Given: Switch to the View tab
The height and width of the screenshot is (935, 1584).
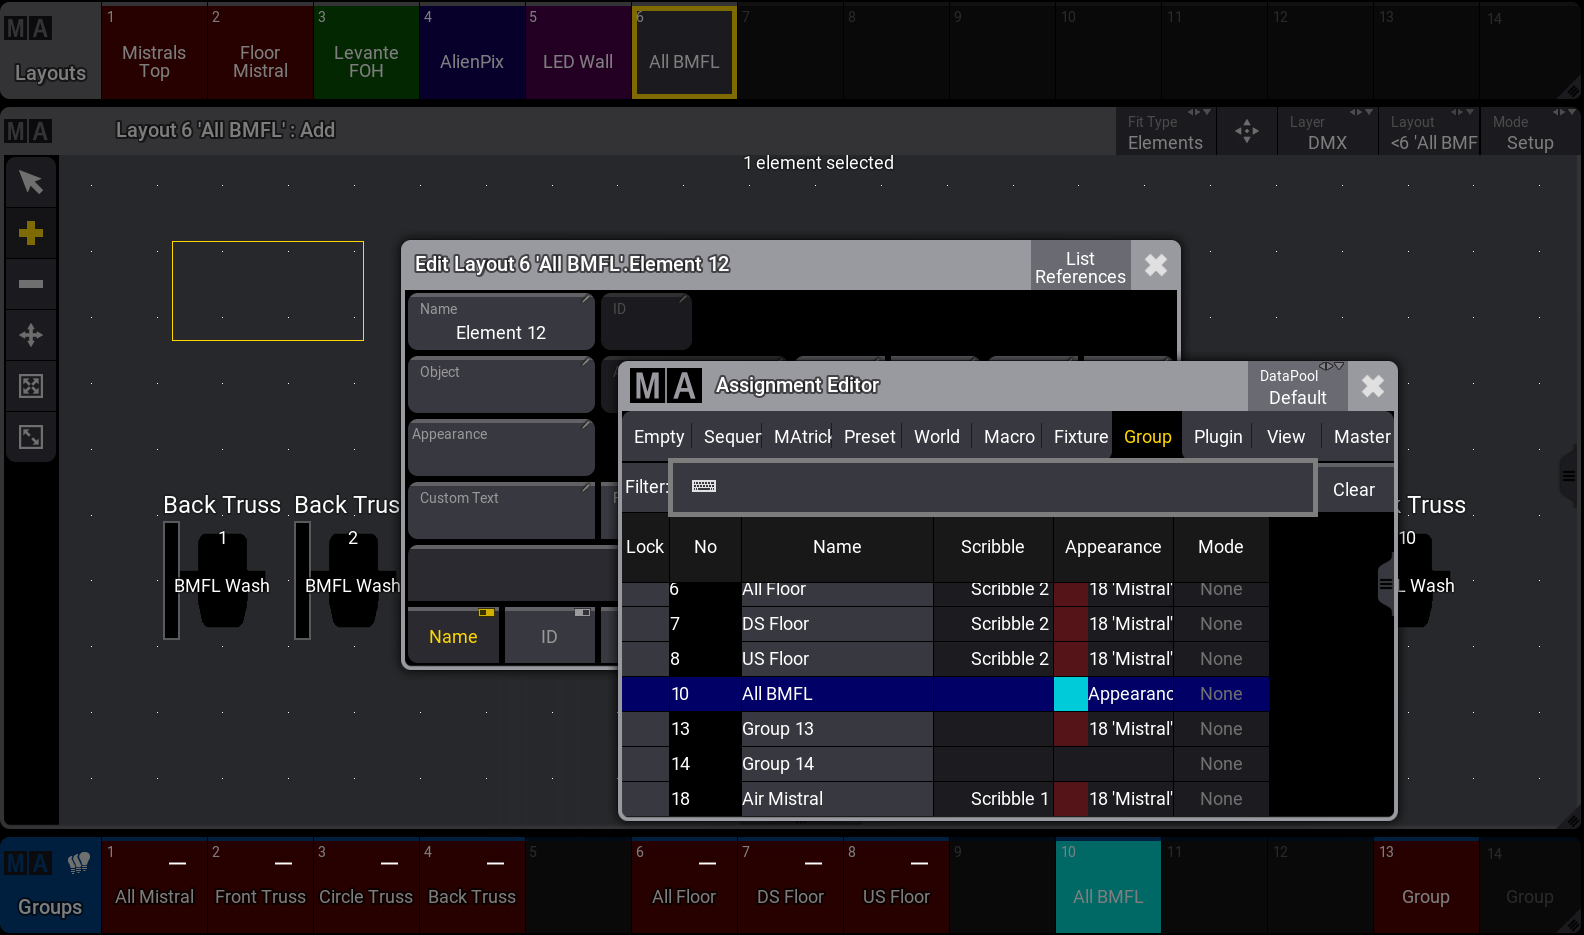Looking at the screenshot, I should [1286, 437].
